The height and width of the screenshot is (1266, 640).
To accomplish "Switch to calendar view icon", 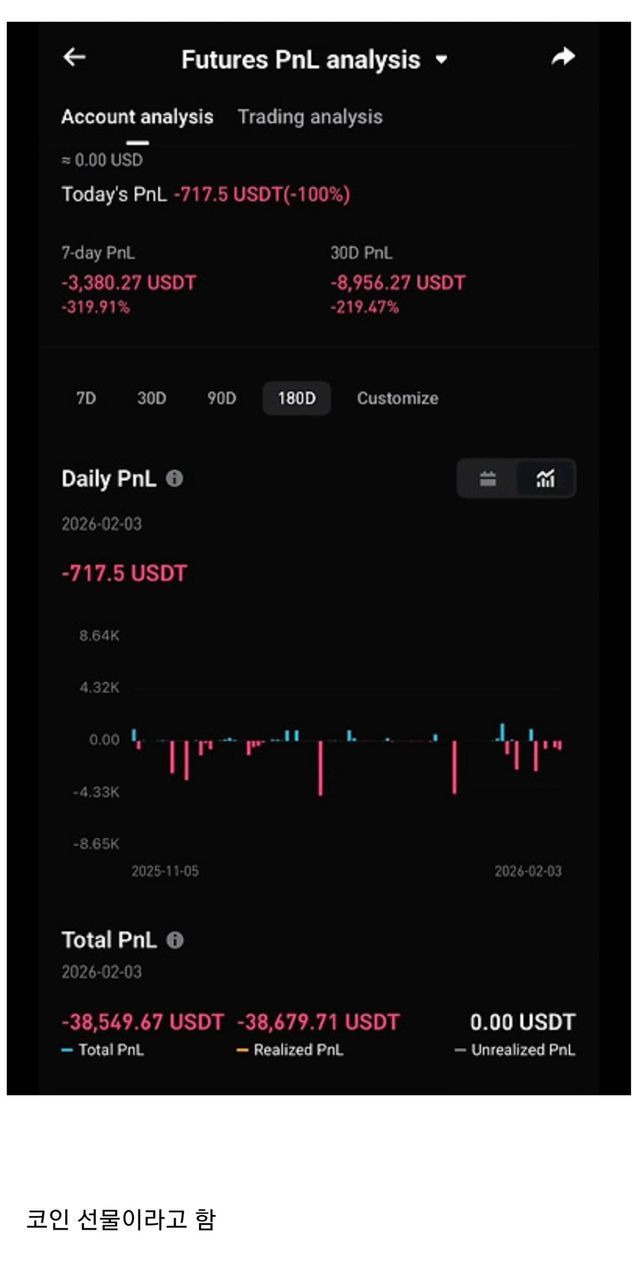I will [488, 479].
